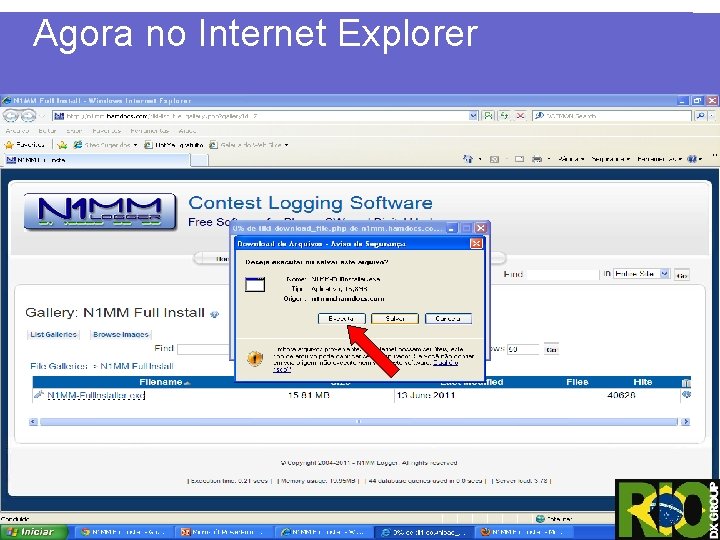Click the File Galleries breadcrumb link
The width and height of the screenshot is (720, 540).
tap(58, 366)
